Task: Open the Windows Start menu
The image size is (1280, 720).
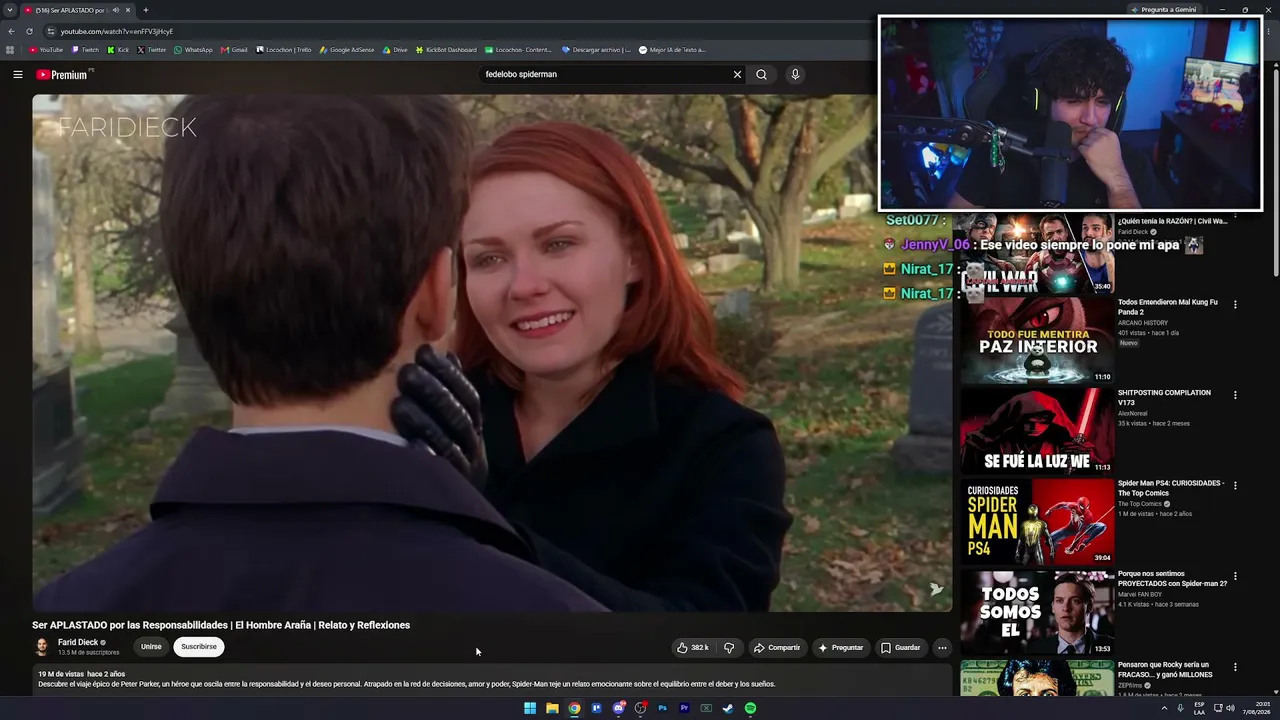Action: pyautogui.click(x=530, y=708)
